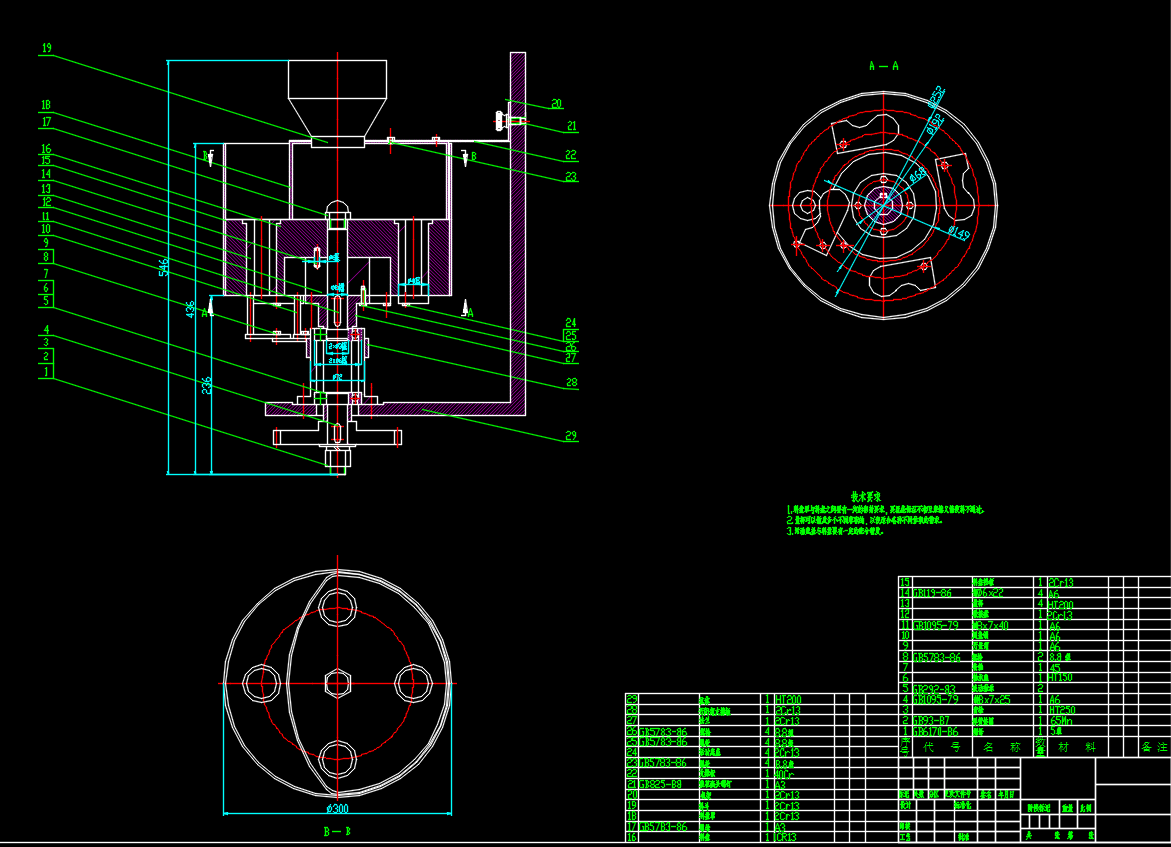Click the GB825-89 standard code cell
1171x847 pixels.
click(x=663, y=784)
